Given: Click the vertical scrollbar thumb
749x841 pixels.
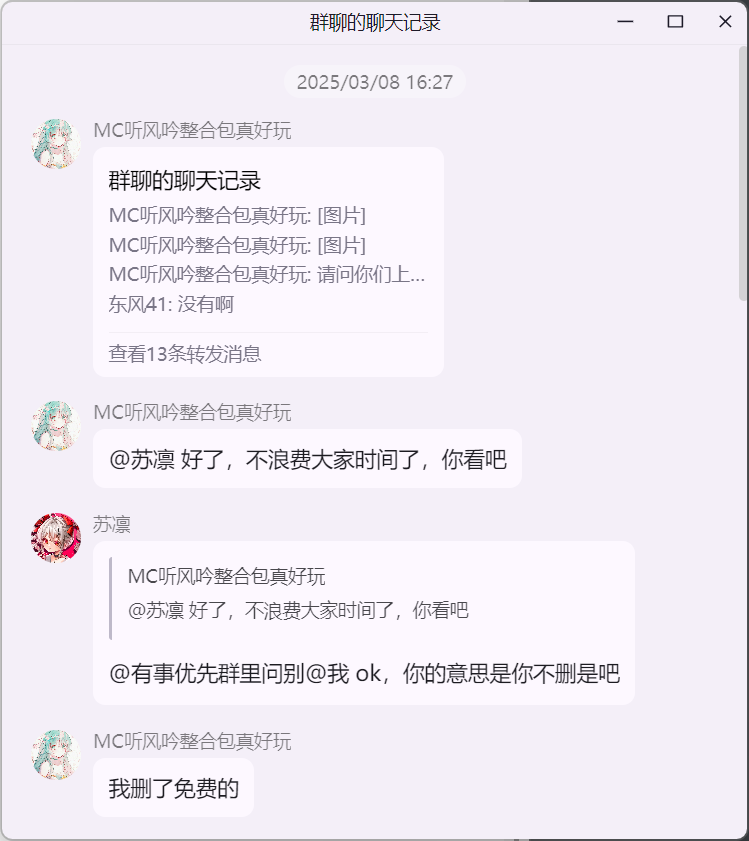Looking at the screenshot, I should click(743, 174).
